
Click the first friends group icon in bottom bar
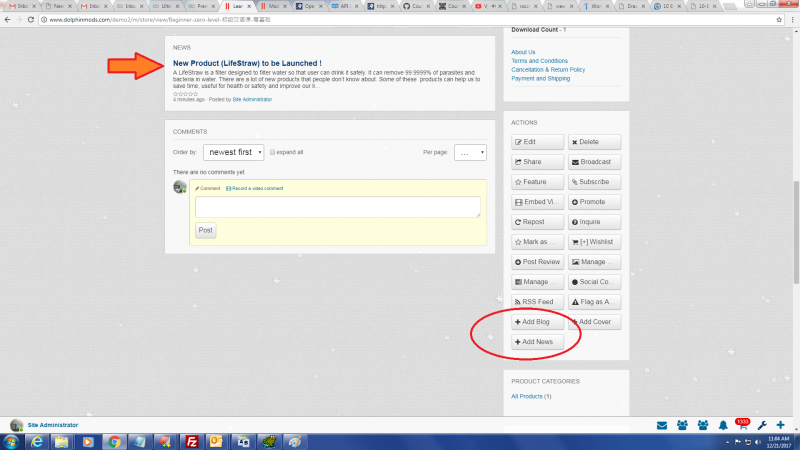pyautogui.click(x=682, y=425)
